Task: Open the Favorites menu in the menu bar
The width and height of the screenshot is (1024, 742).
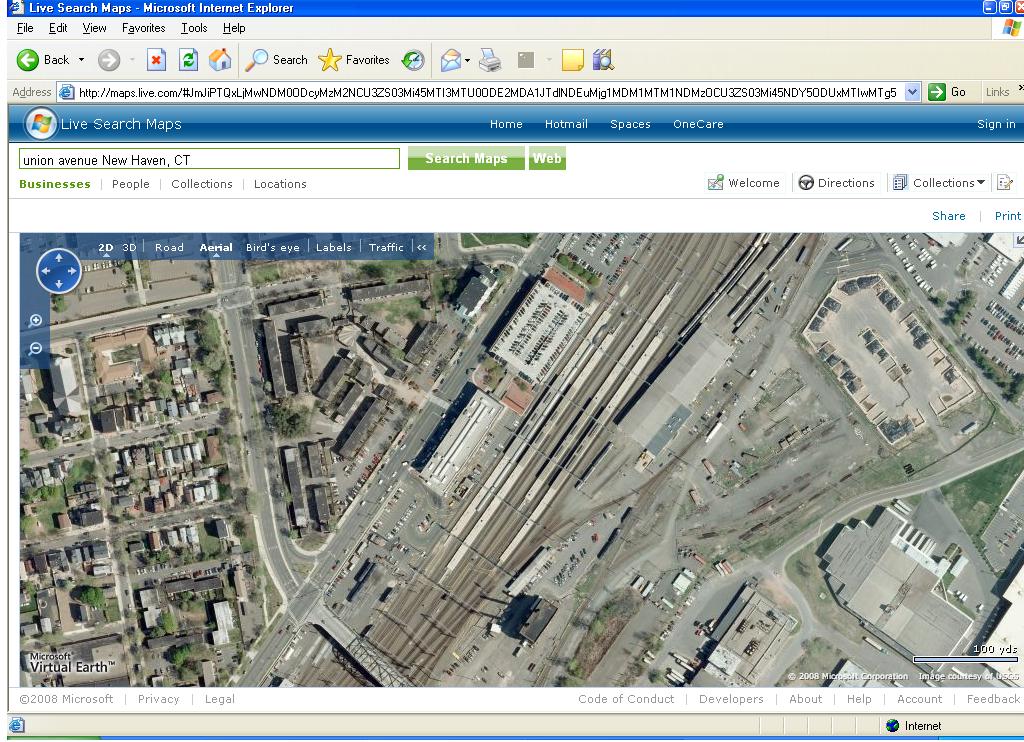Action: click(x=144, y=28)
